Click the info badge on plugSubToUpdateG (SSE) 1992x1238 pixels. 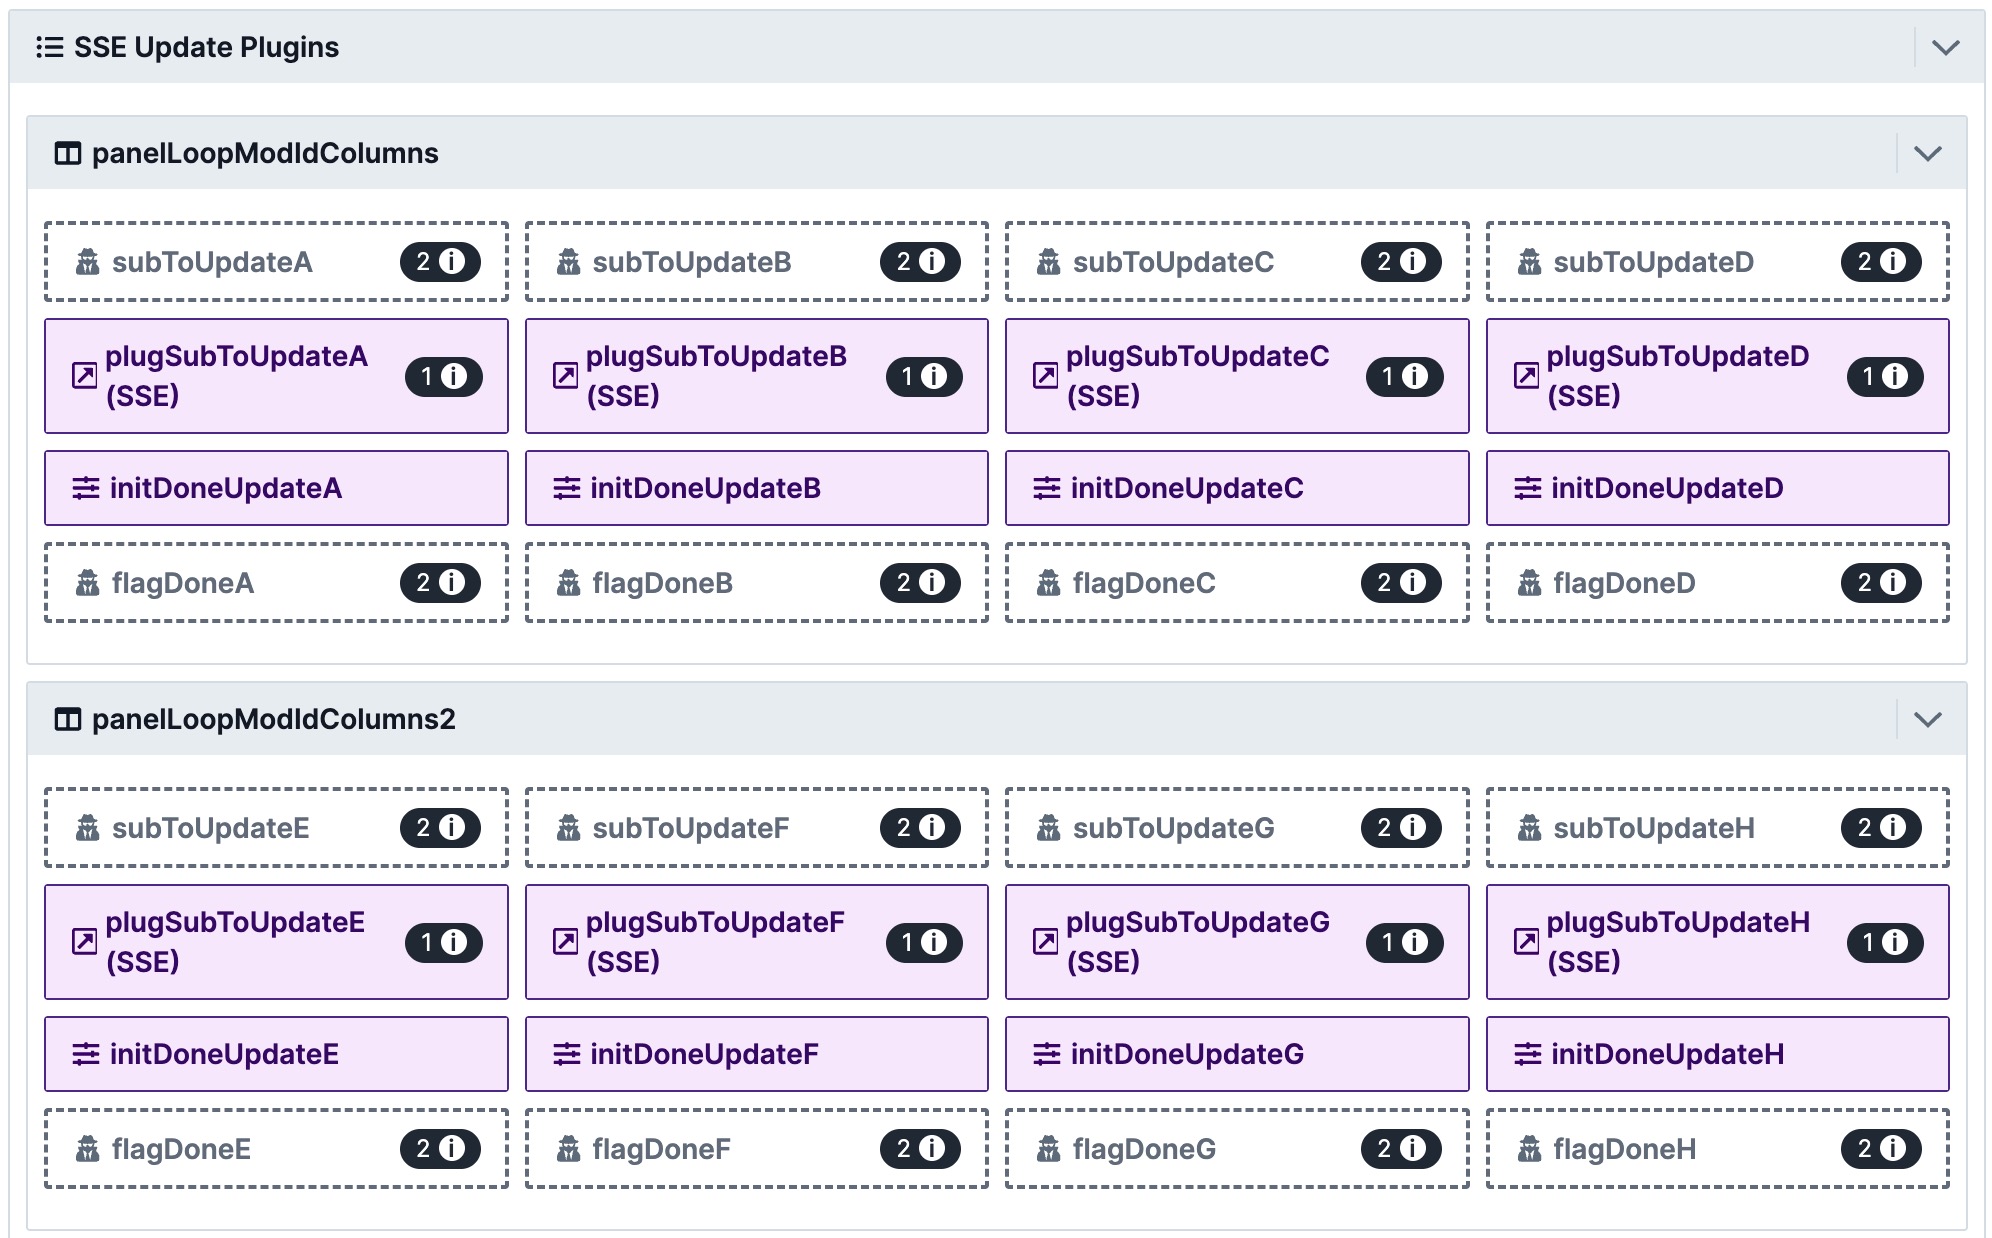[1404, 942]
